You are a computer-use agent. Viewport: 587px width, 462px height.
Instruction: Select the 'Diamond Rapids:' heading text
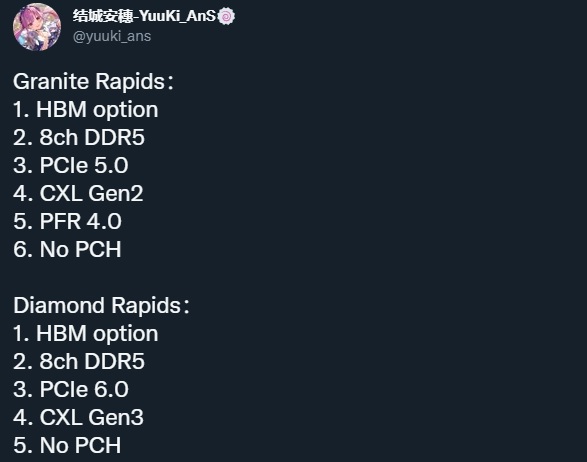pos(101,305)
